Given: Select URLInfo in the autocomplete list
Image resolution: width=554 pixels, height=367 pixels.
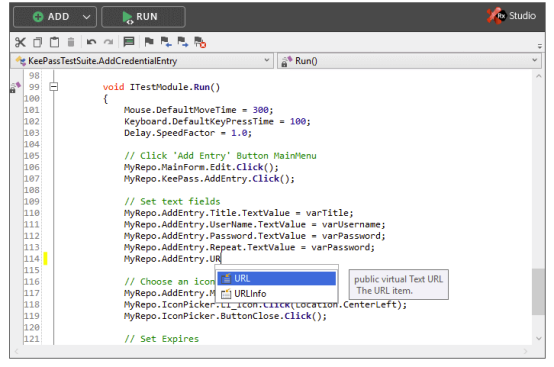Looking at the screenshot, I should click(276, 294).
